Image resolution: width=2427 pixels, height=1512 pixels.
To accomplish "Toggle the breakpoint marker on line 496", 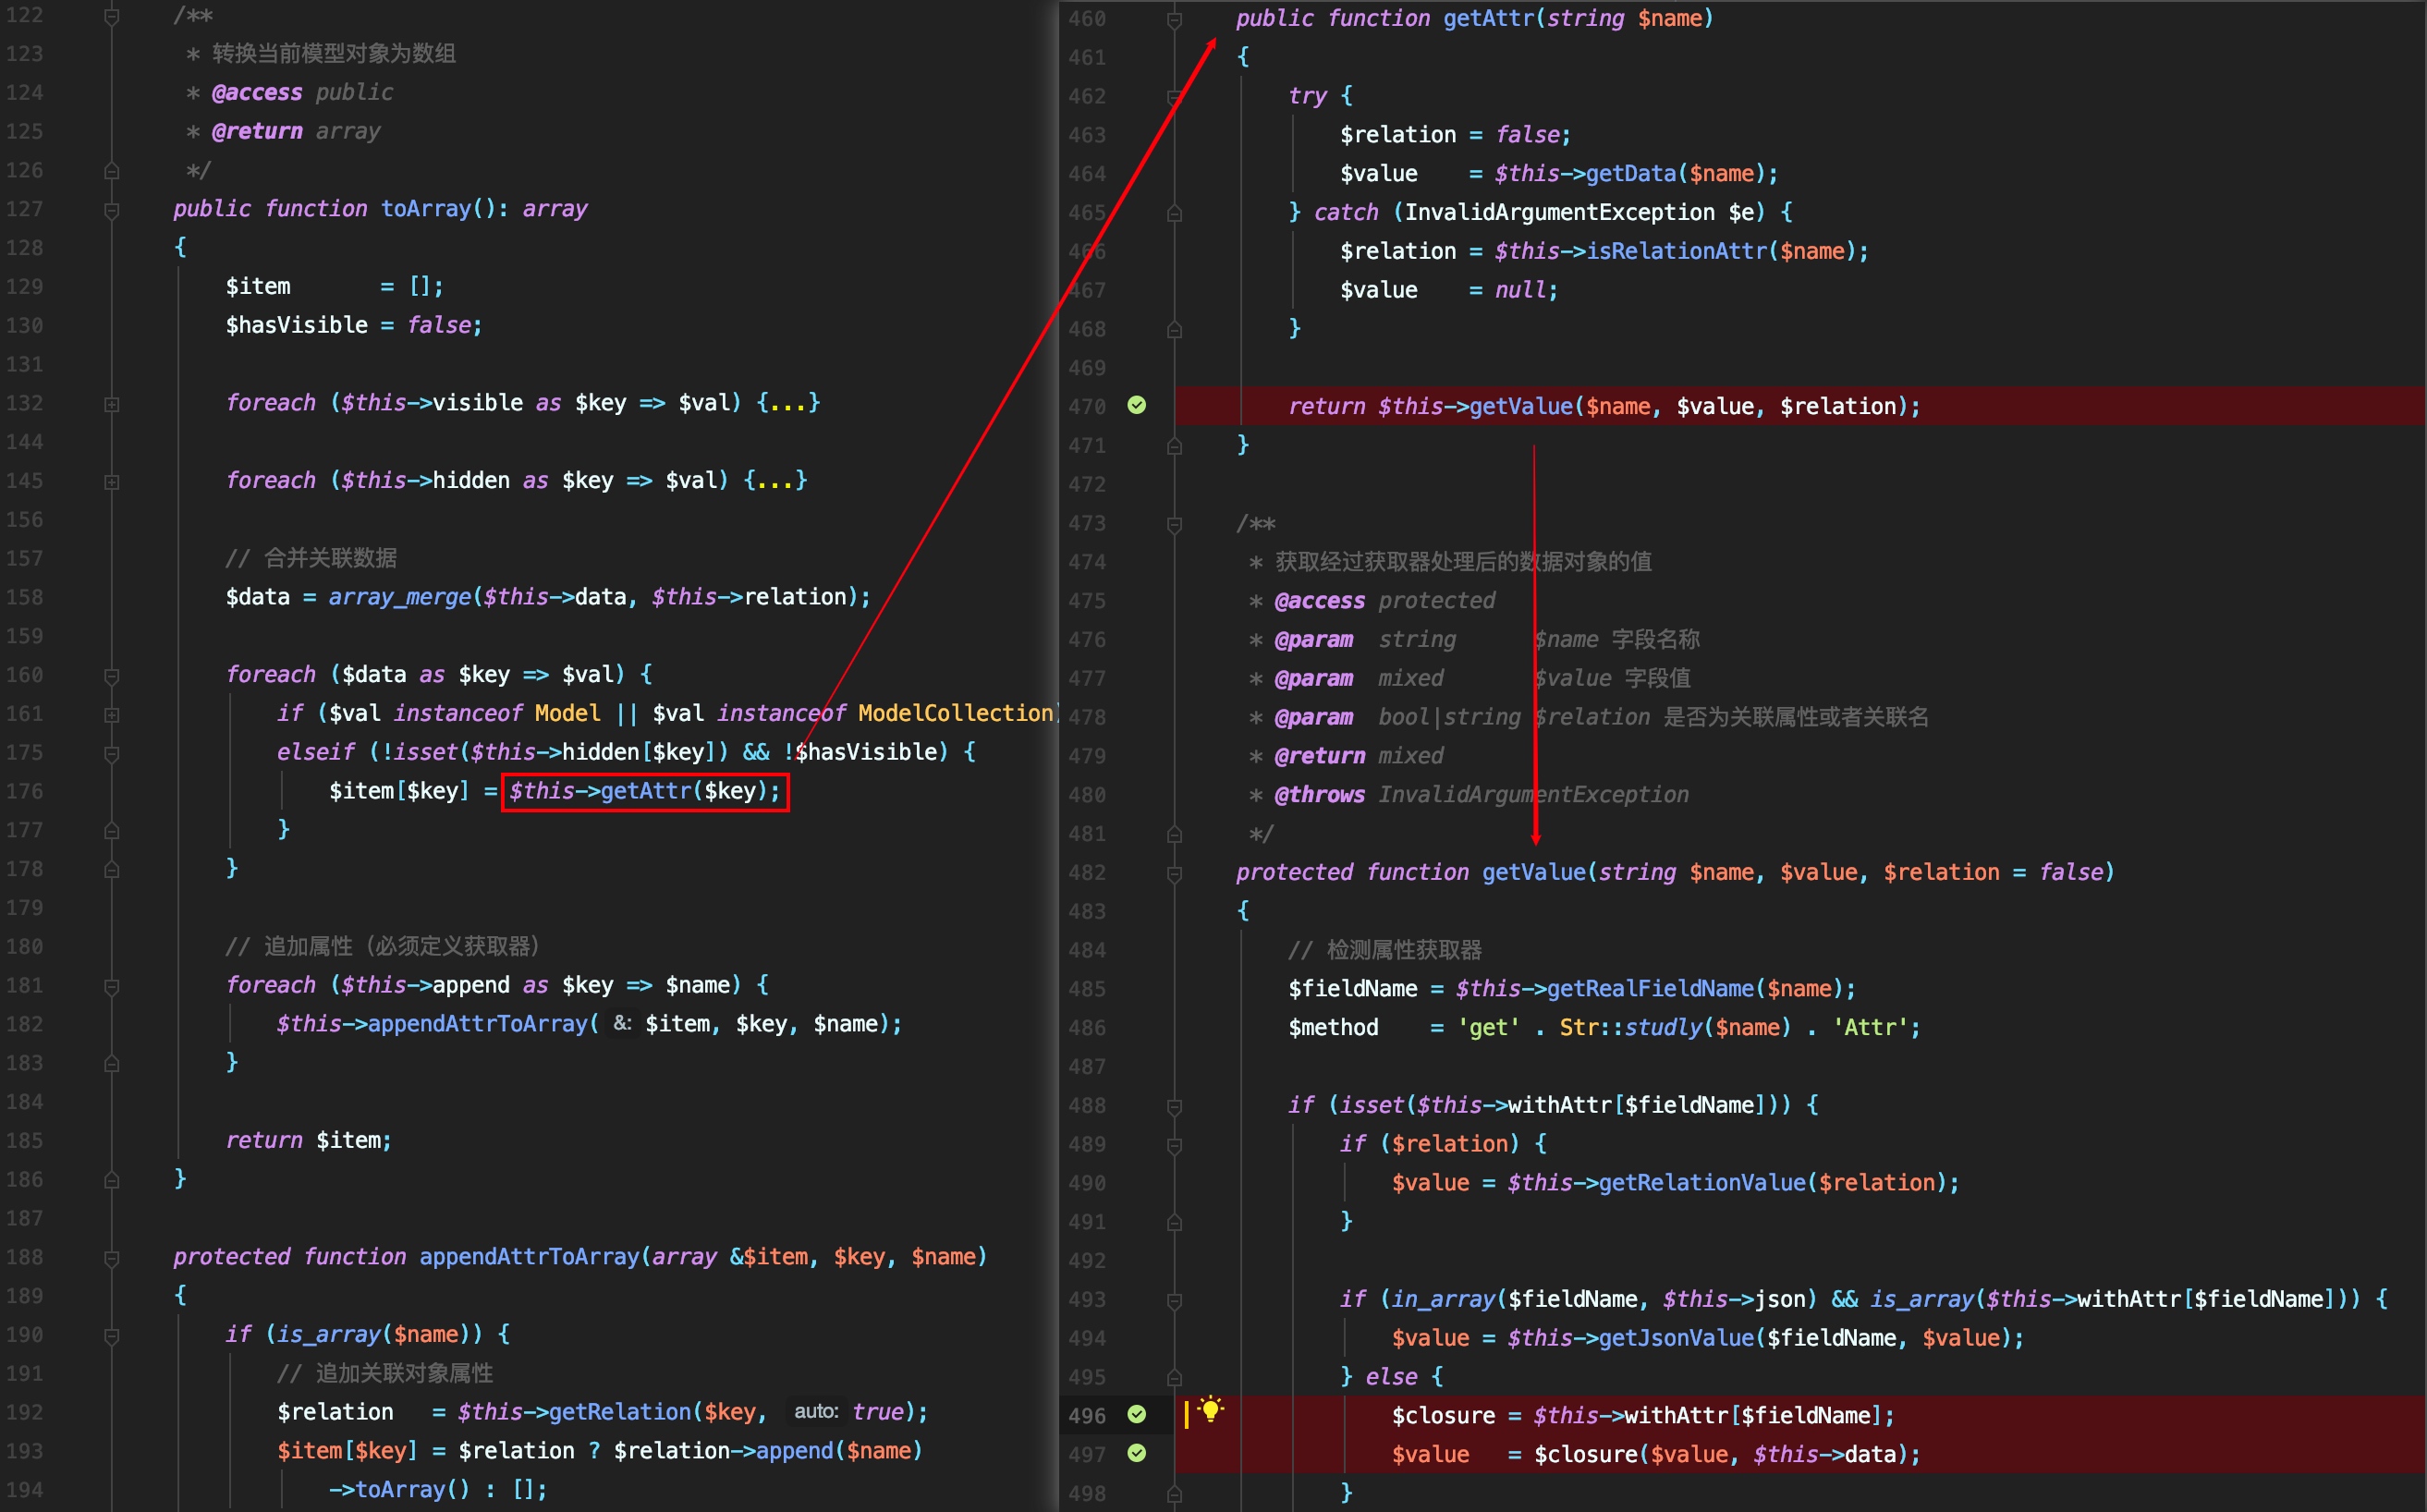I will pyautogui.click(x=1137, y=1414).
